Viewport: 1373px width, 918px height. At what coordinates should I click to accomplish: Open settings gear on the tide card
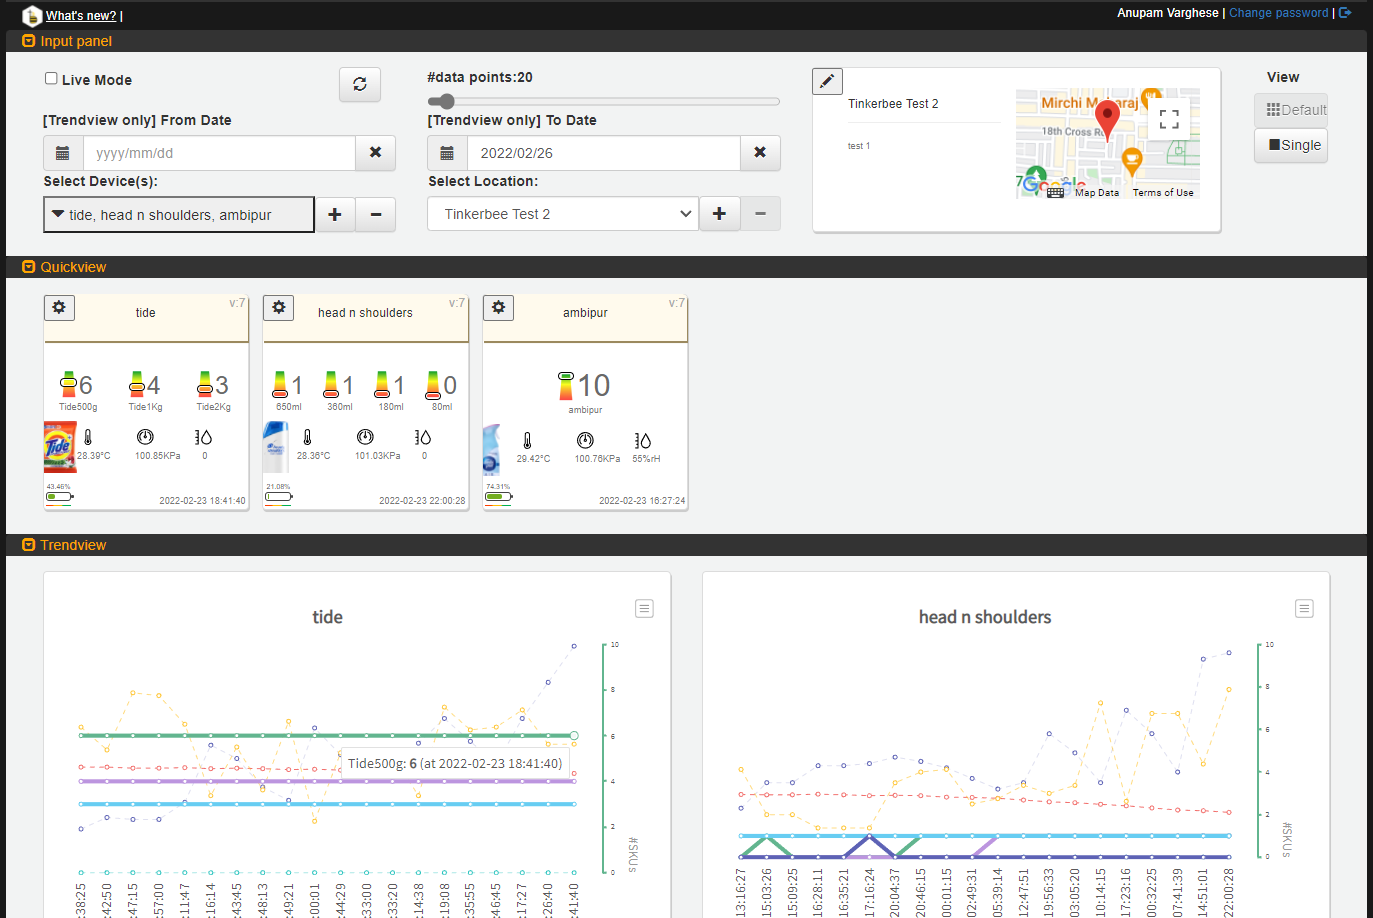(x=58, y=307)
